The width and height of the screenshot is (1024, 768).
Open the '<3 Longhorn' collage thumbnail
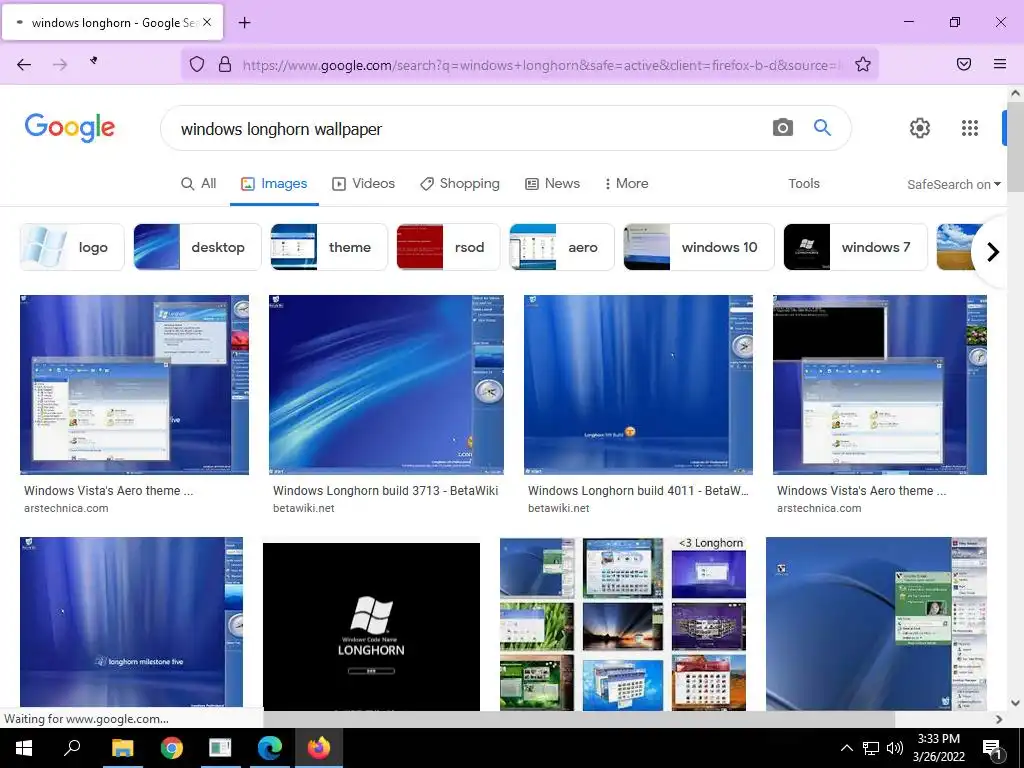623,624
